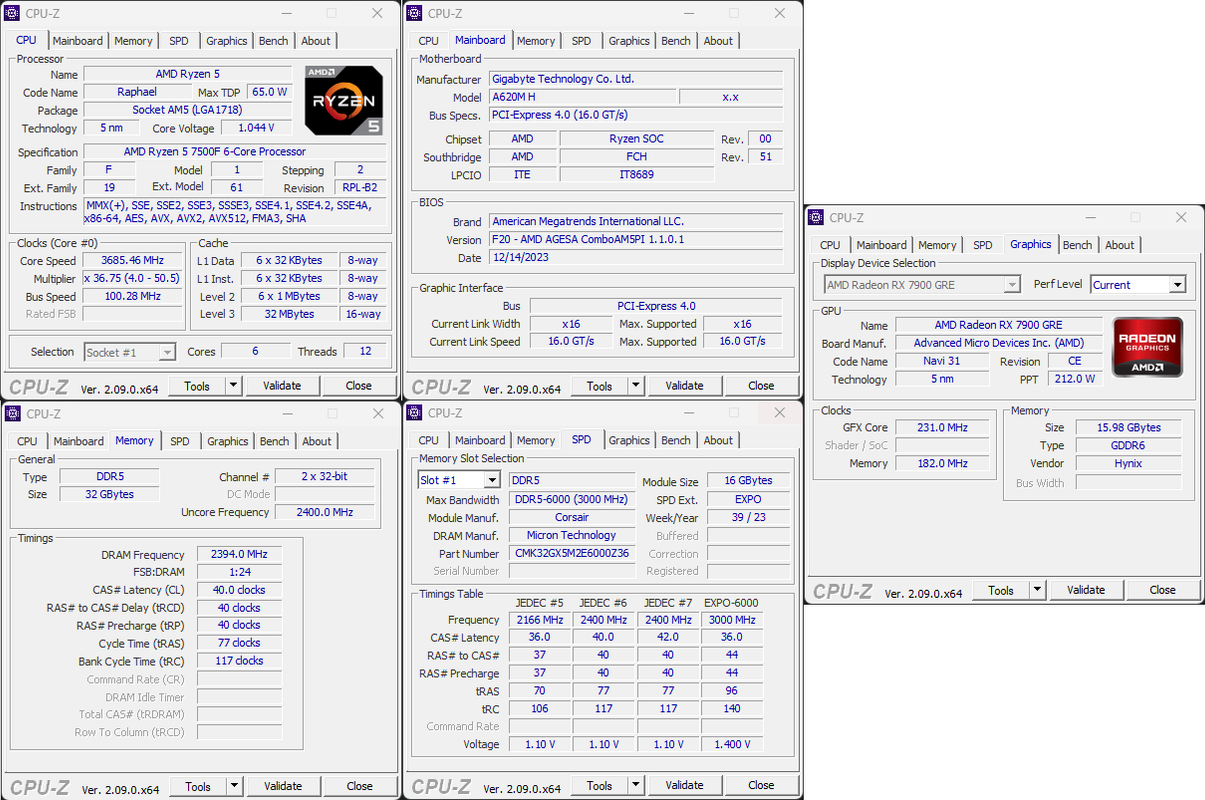Screen dimensions: 1205x800
Task: Select Graphics tab in Mainboard tab window
Action: [x=629, y=41]
